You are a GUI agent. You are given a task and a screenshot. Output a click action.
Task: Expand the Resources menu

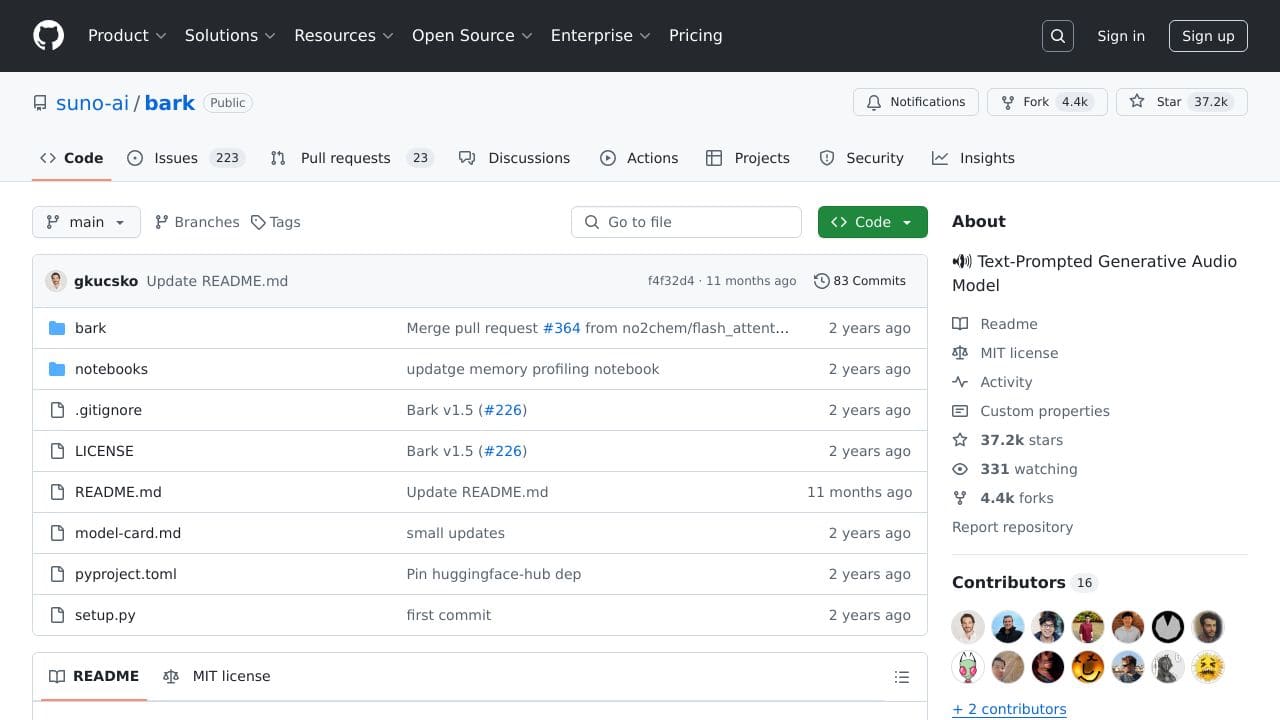click(x=343, y=35)
